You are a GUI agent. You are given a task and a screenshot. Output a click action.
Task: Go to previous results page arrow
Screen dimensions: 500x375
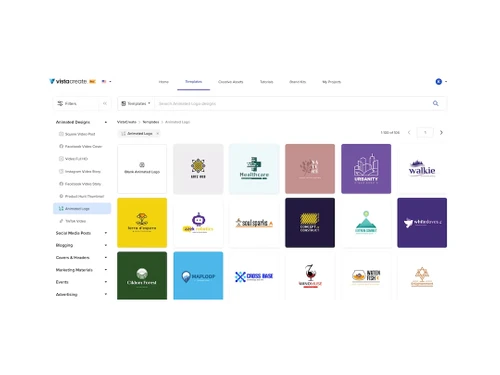point(409,132)
